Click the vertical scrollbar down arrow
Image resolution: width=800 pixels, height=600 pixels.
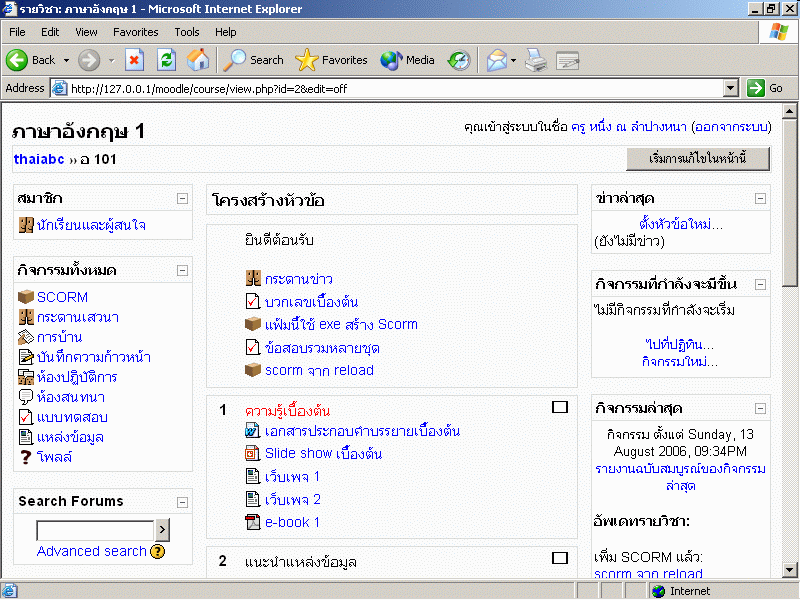pyautogui.click(x=790, y=571)
